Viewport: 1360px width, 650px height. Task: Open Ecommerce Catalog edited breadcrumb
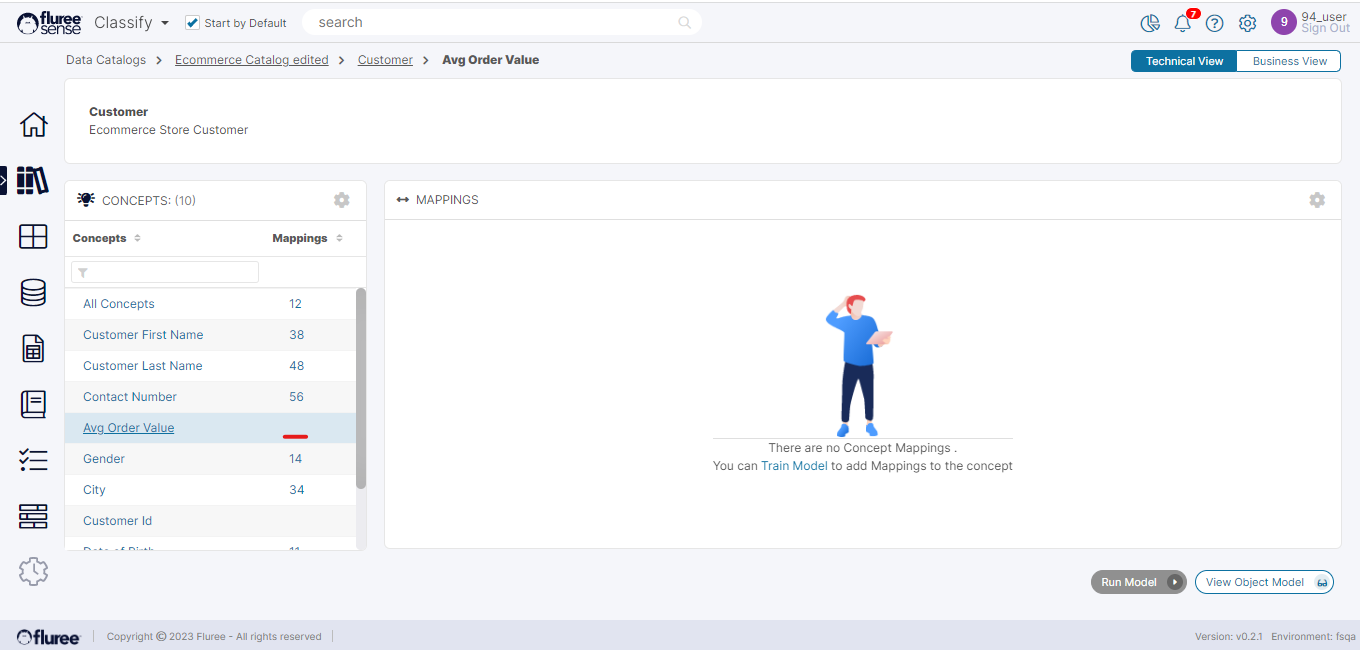(x=251, y=60)
